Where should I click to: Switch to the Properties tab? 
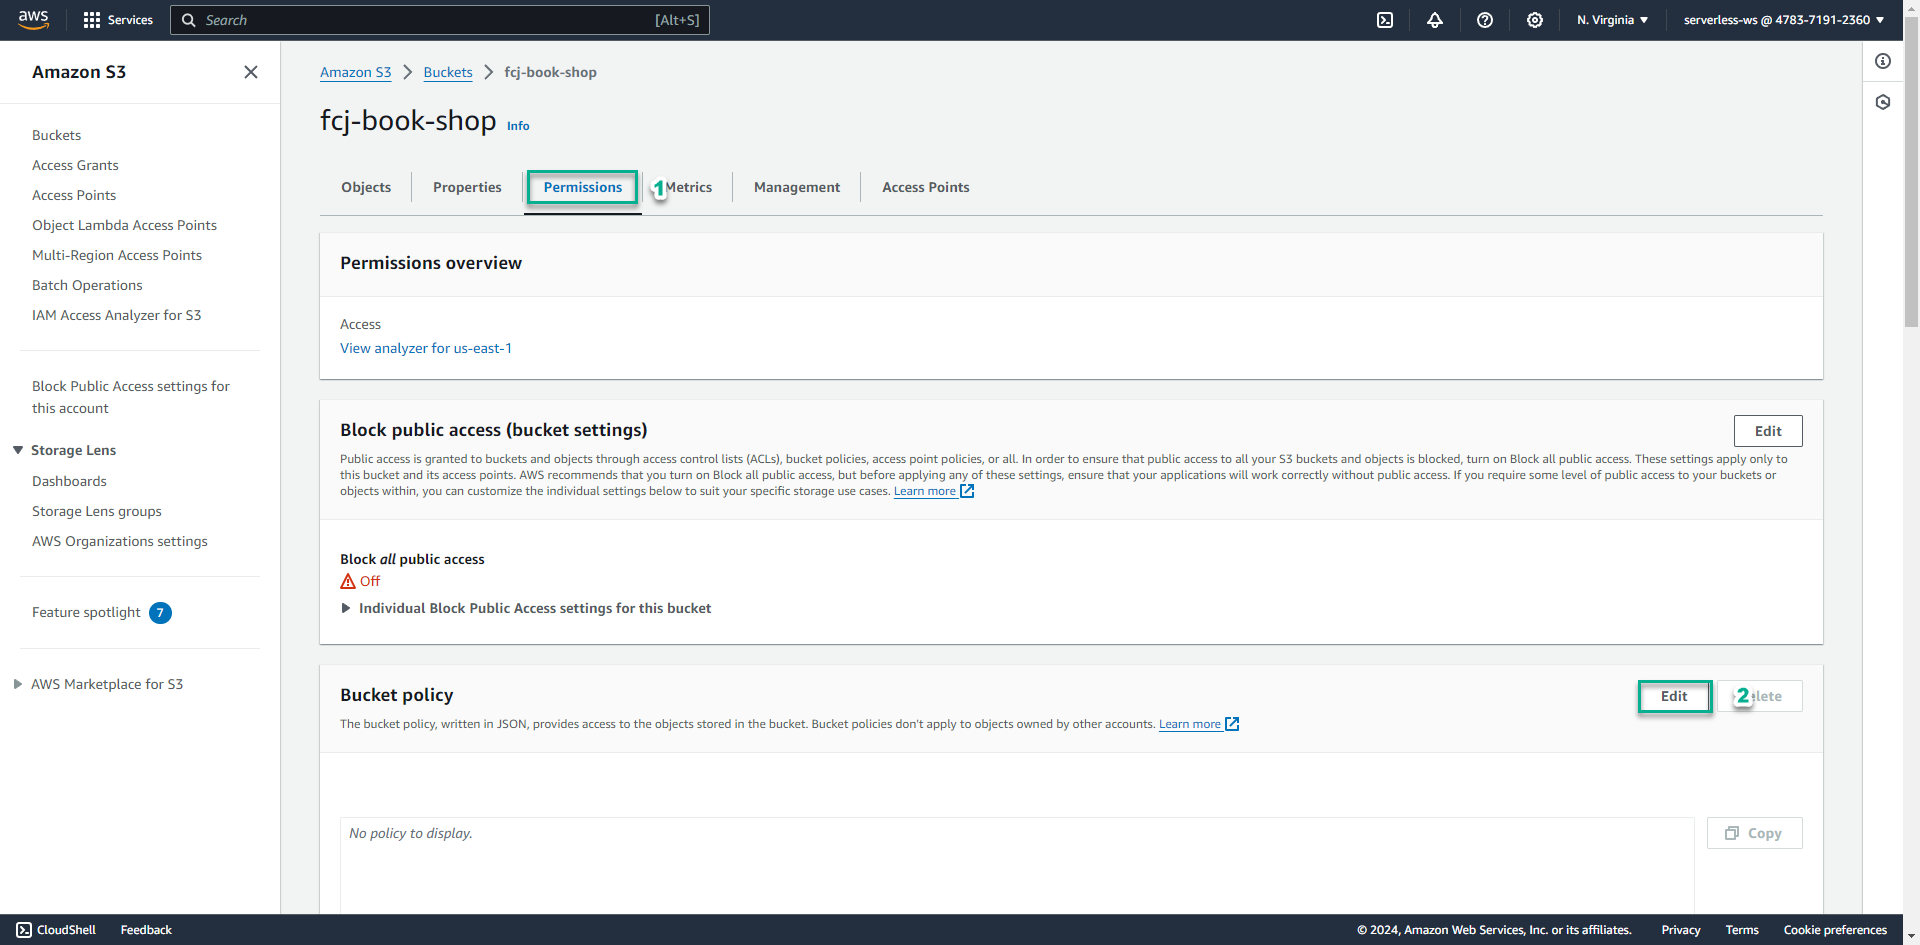(x=467, y=187)
